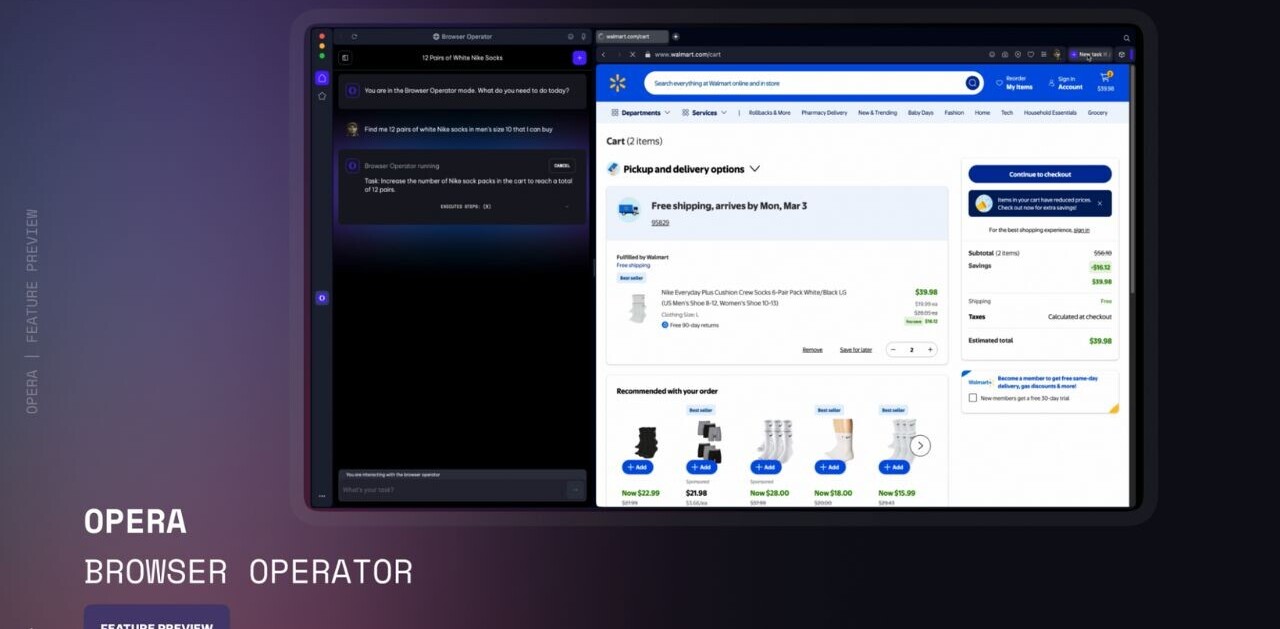This screenshot has width=1280, height=629.
Task: Decrease sock quantity with the minus stepper
Action: [x=893, y=350]
